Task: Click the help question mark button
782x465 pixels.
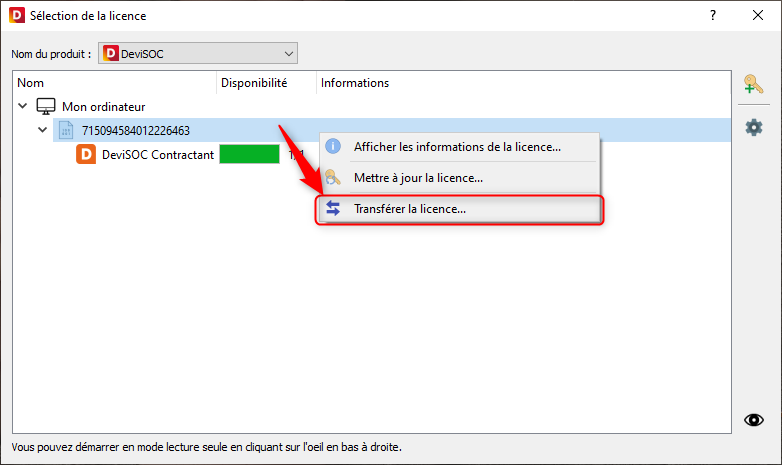Action: [x=713, y=15]
